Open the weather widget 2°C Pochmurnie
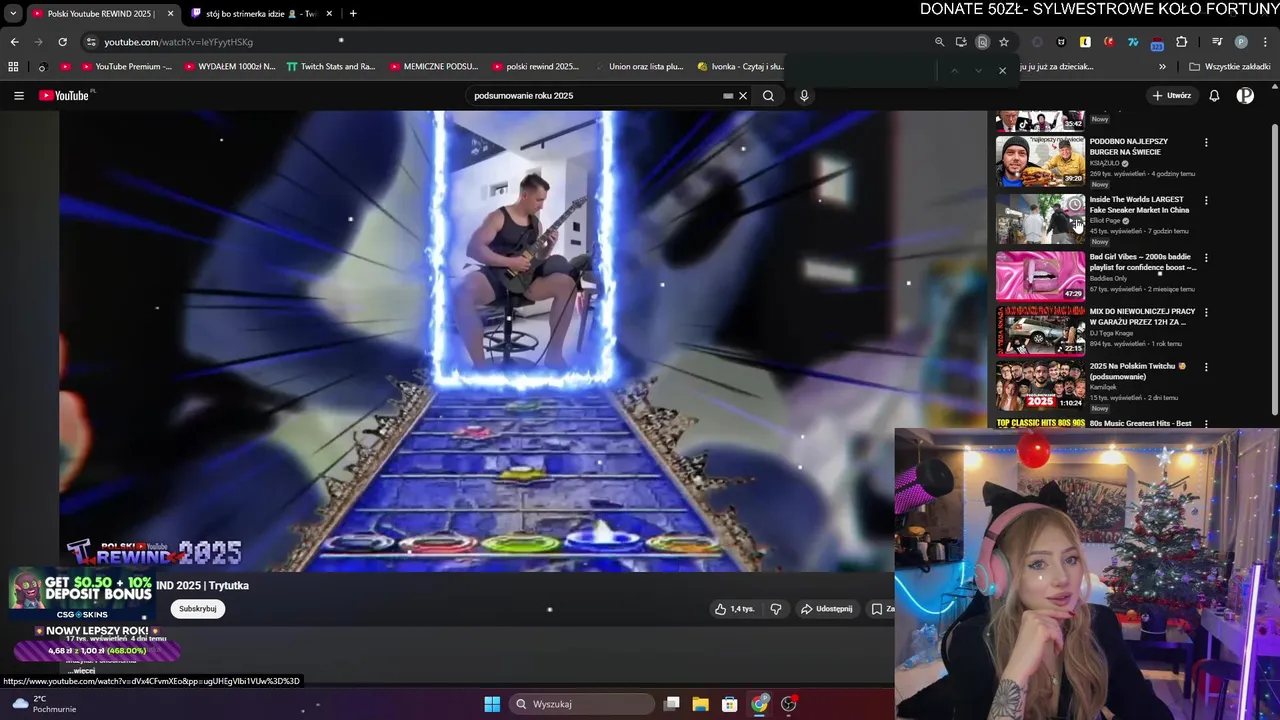 [43, 704]
